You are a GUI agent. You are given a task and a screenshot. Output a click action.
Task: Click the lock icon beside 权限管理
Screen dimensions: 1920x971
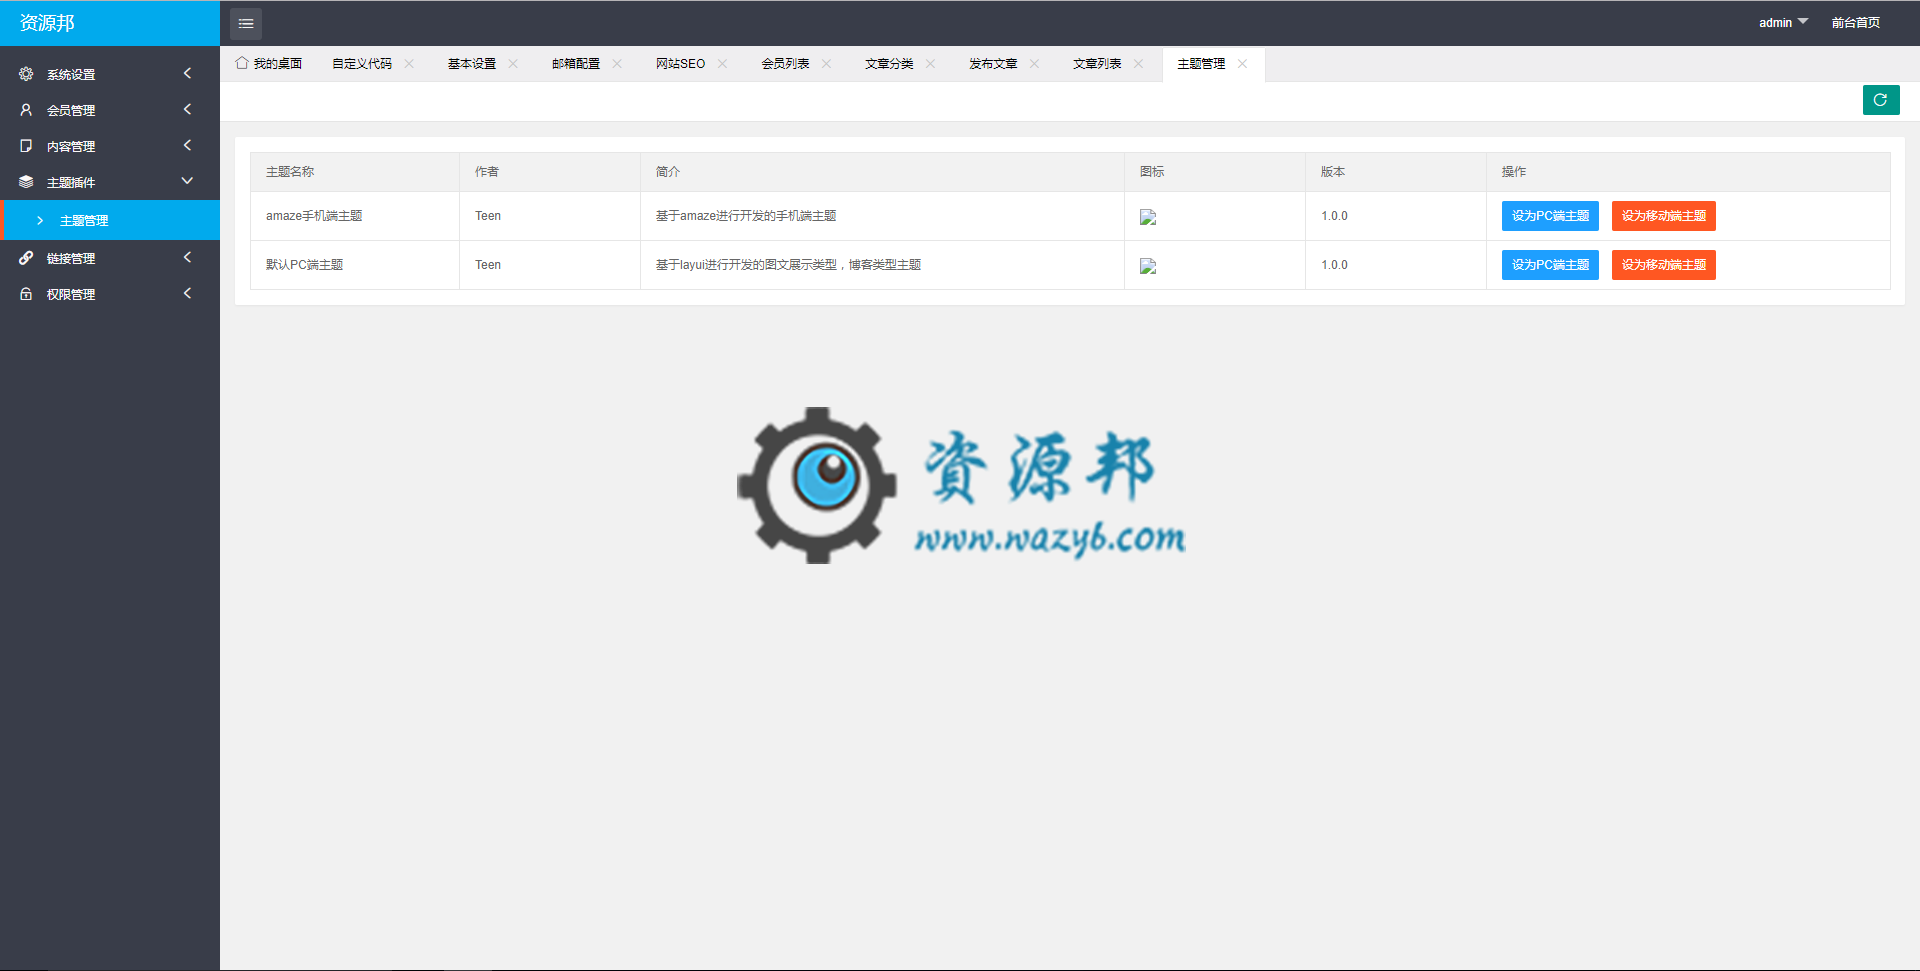click(x=26, y=294)
